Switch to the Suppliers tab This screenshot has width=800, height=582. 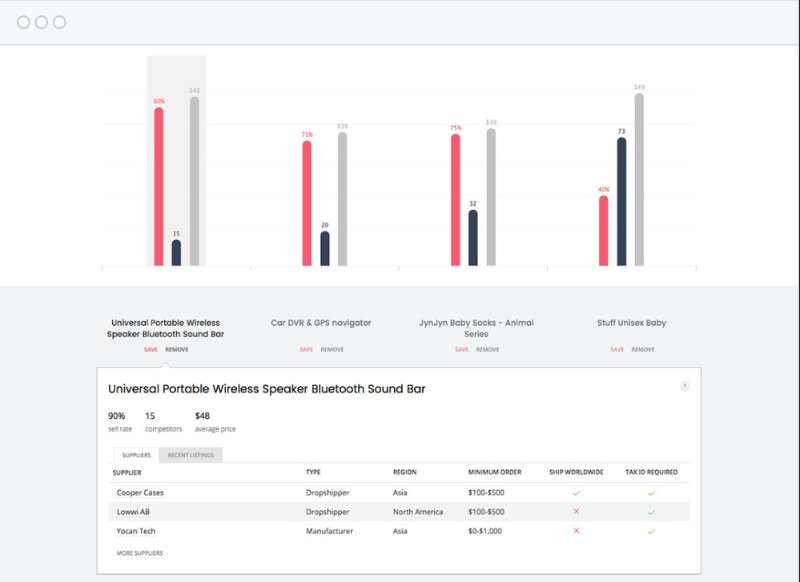point(136,455)
